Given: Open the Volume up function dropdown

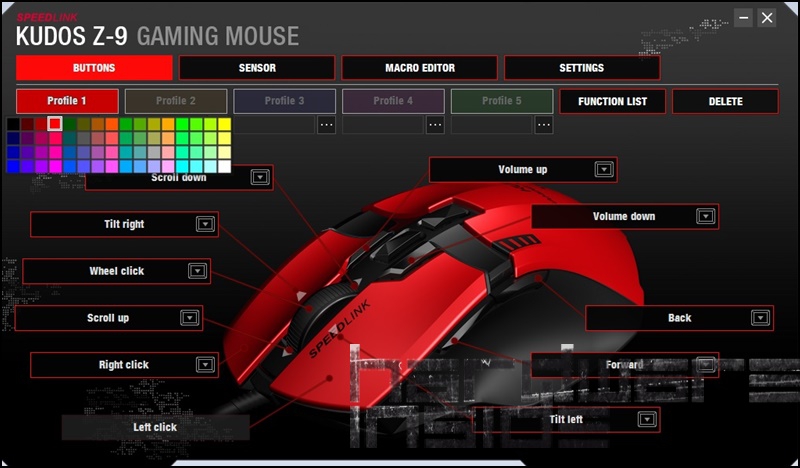Looking at the screenshot, I should tap(603, 170).
